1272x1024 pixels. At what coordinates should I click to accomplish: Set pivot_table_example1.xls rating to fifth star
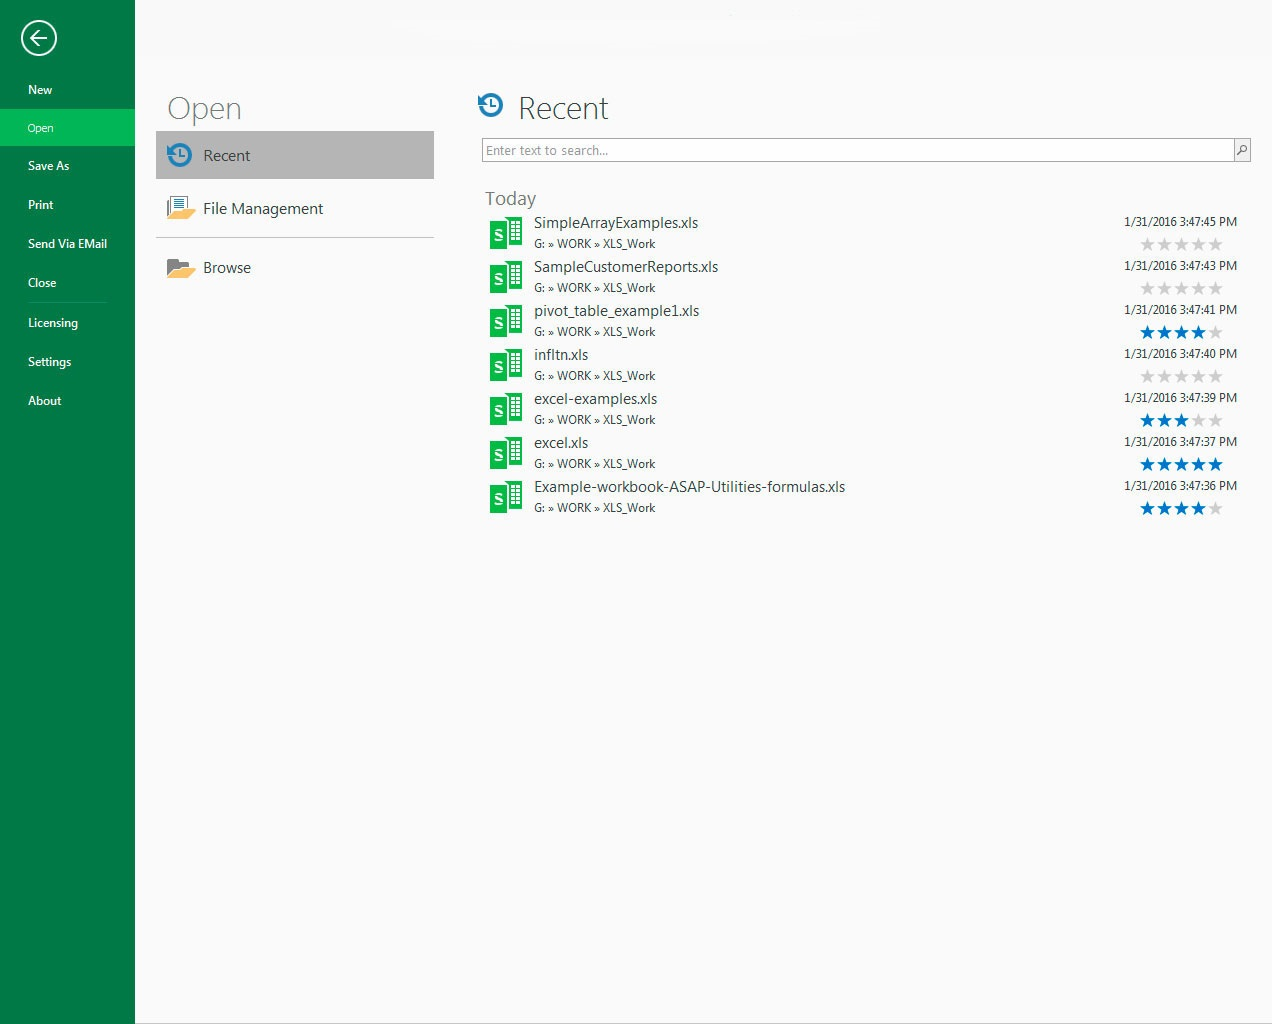[x=1215, y=333]
